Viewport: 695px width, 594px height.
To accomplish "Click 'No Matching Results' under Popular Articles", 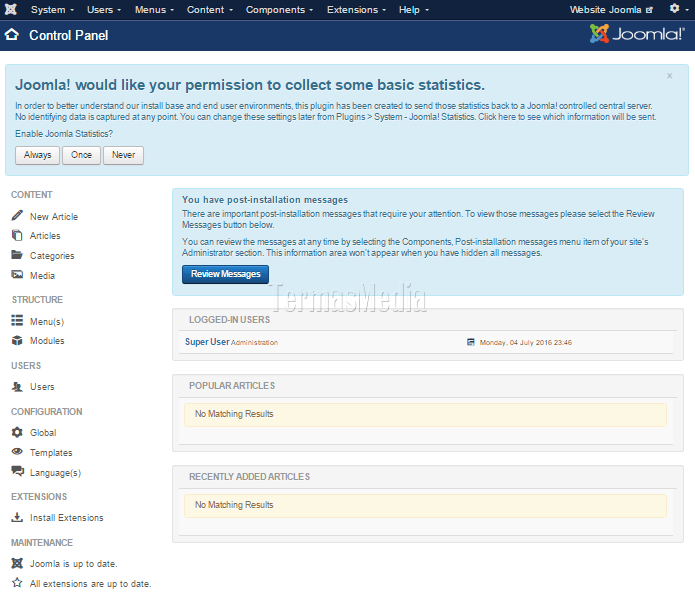I will pyautogui.click(x=234, y=414).
